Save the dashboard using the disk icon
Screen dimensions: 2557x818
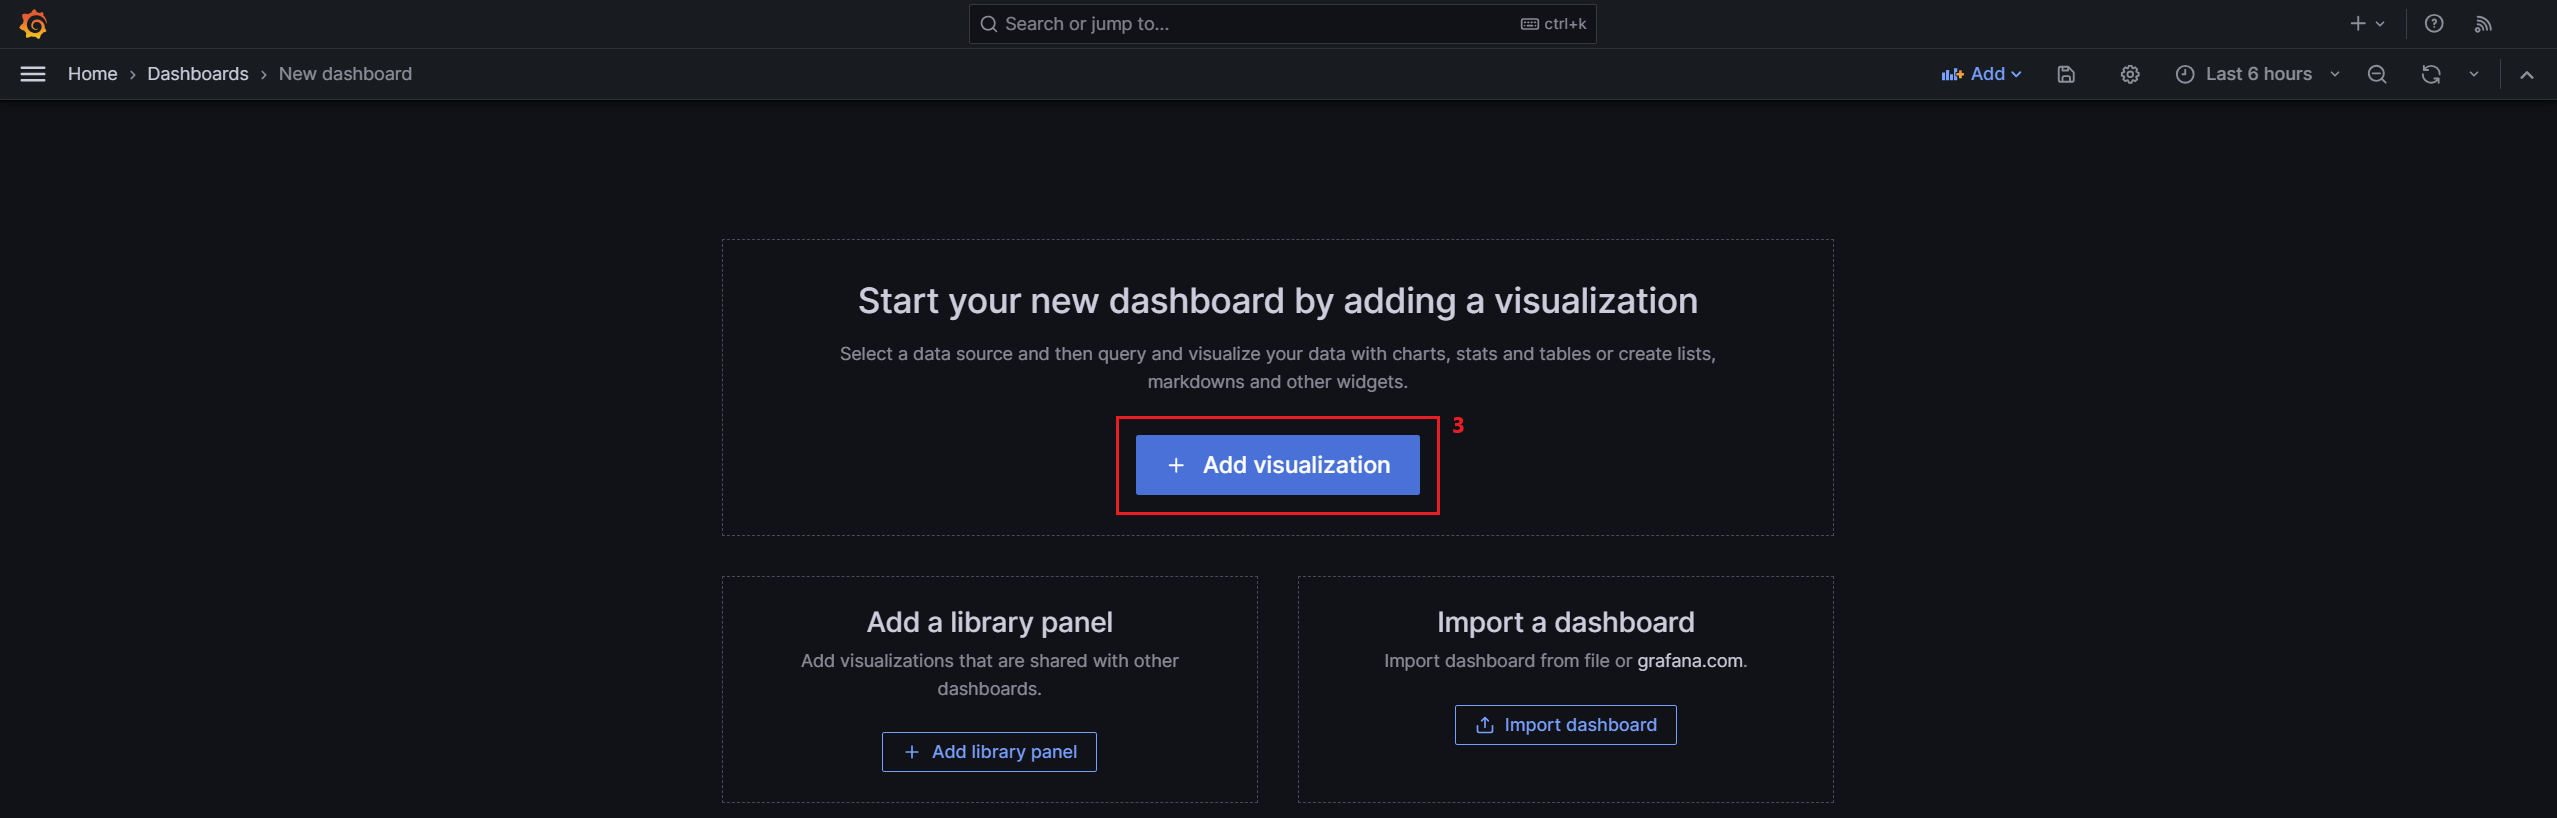pos(2066,74)
